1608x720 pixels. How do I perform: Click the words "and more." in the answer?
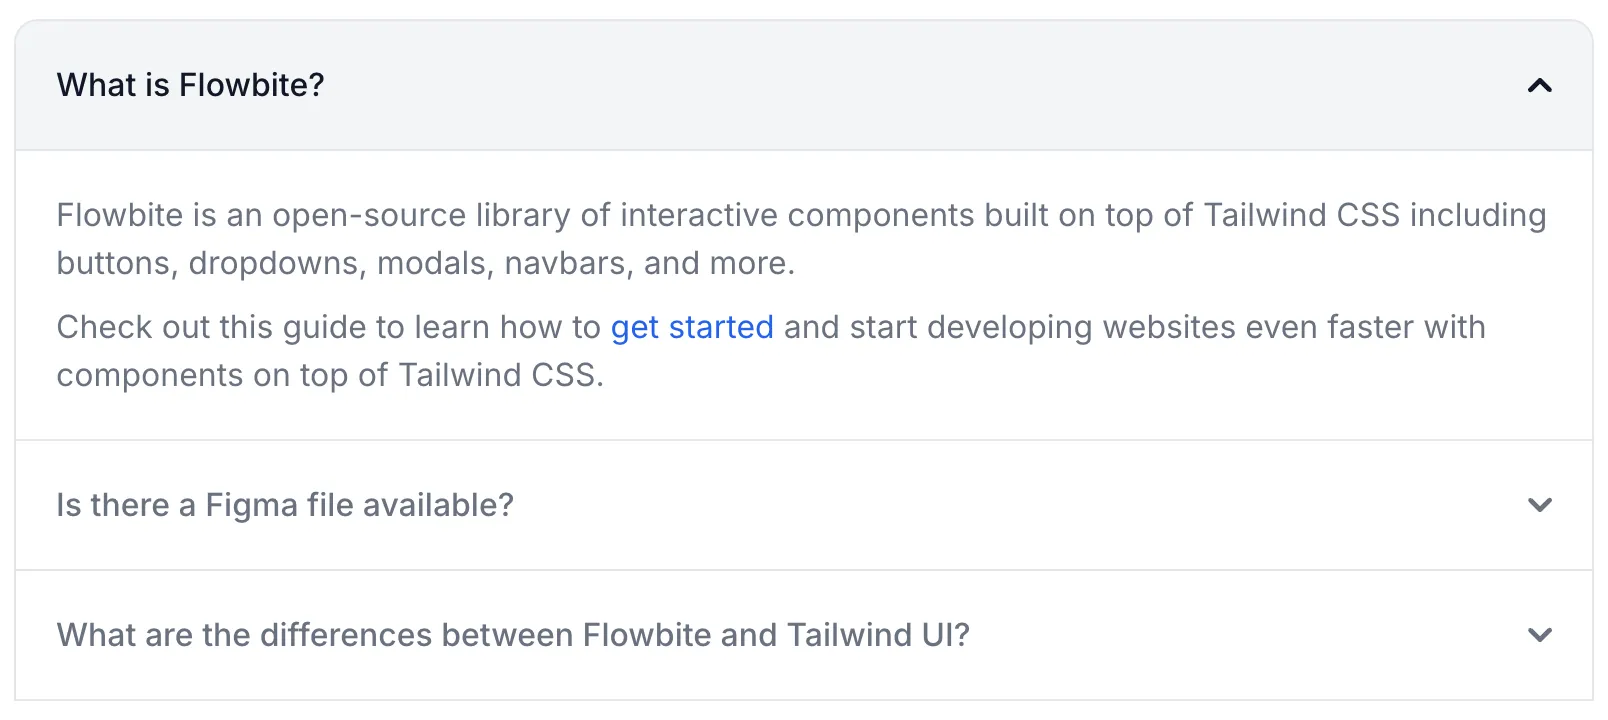click(719, 263)
